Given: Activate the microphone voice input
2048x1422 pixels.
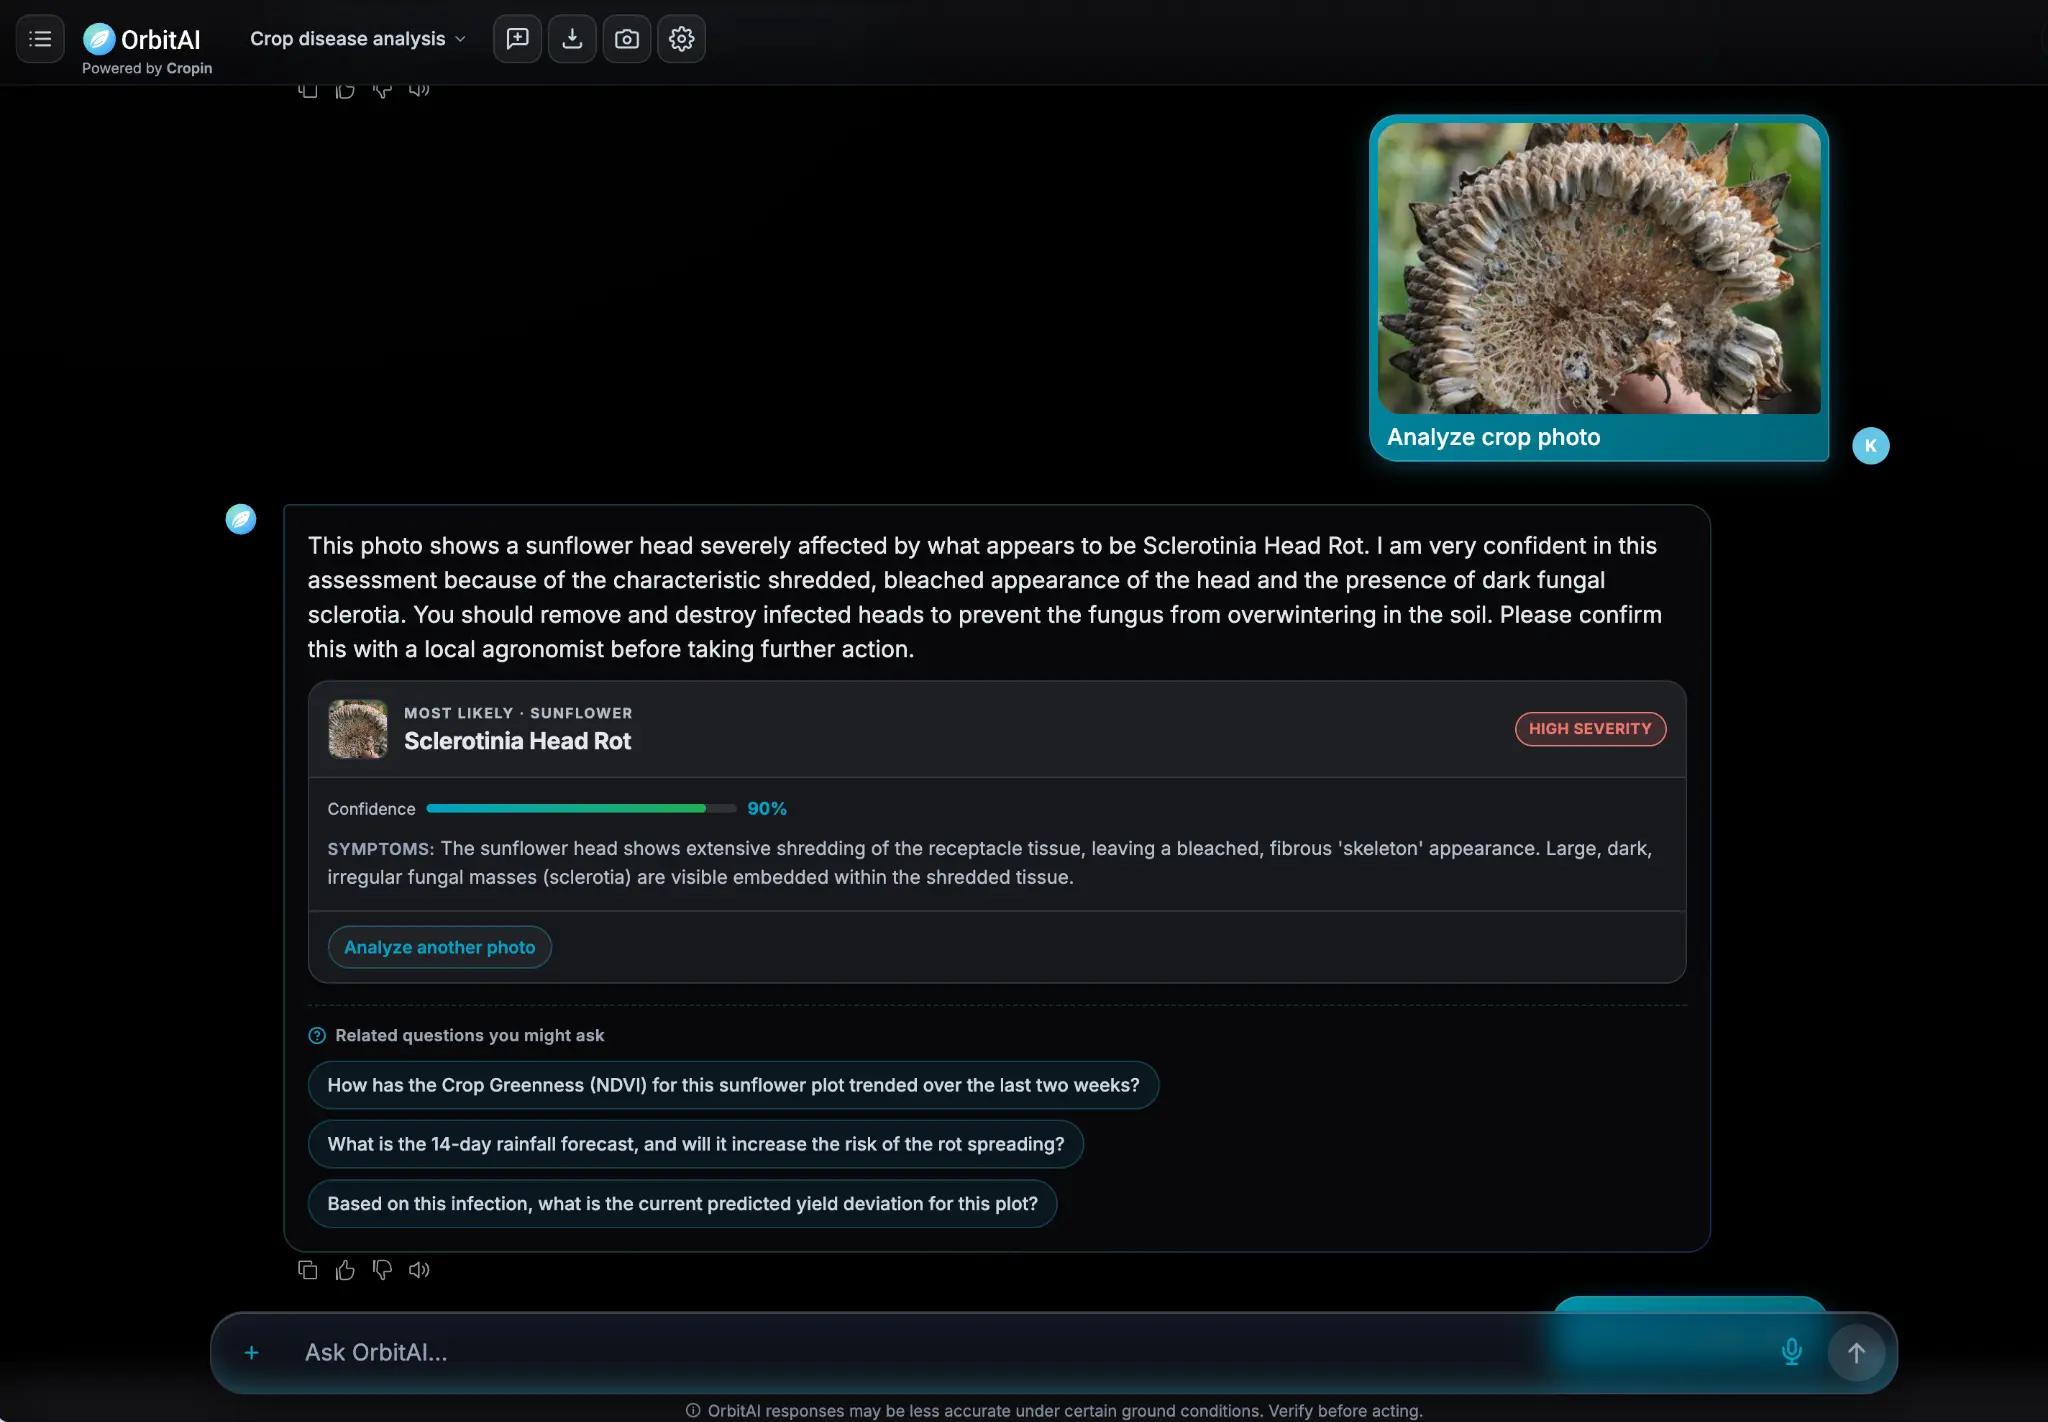Looking at the screenshot, I should click(x=1792, y=1353).
